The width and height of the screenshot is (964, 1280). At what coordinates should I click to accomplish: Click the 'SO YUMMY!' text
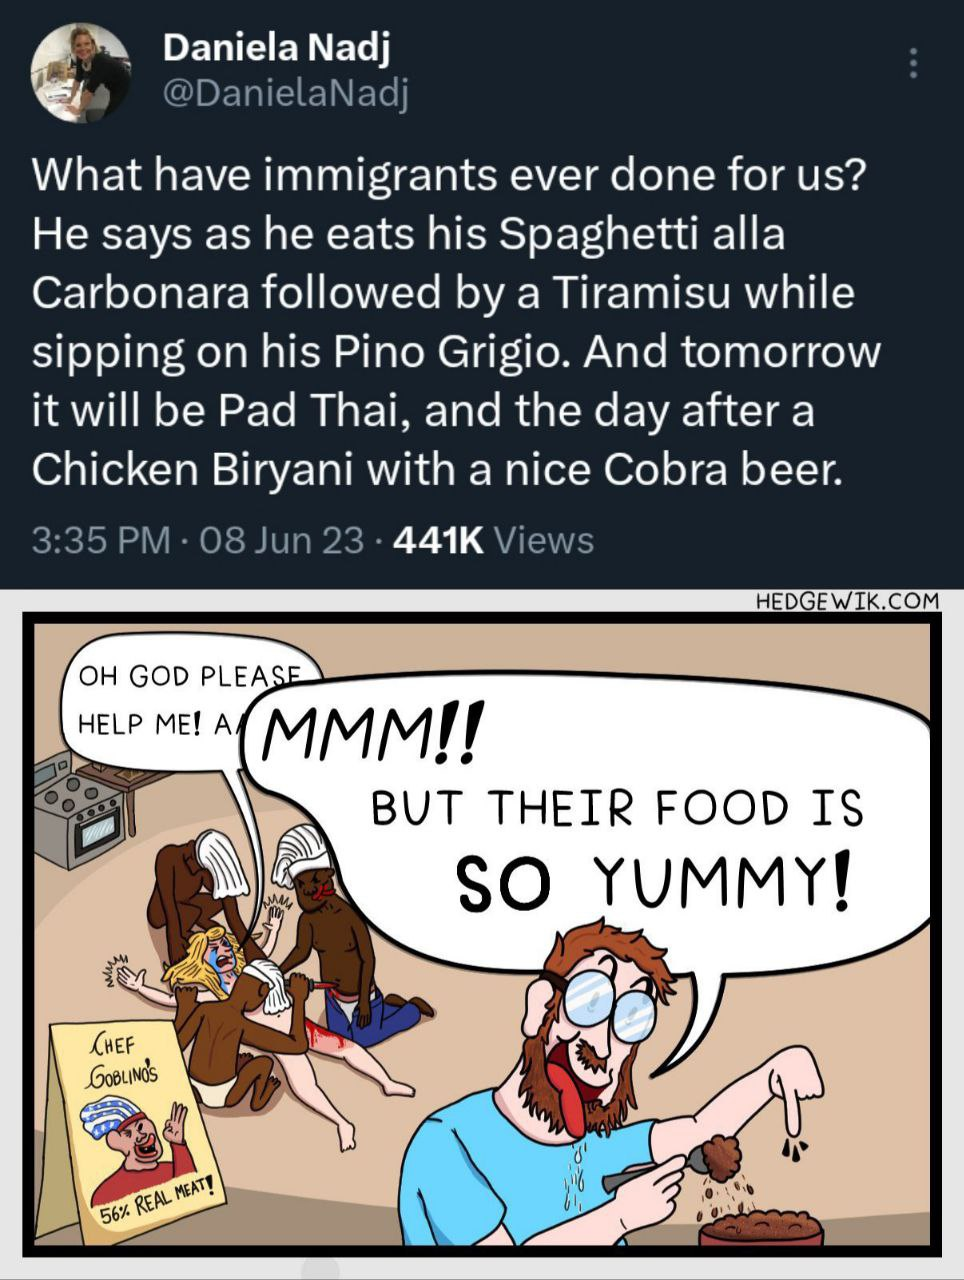tap(654, 881)
